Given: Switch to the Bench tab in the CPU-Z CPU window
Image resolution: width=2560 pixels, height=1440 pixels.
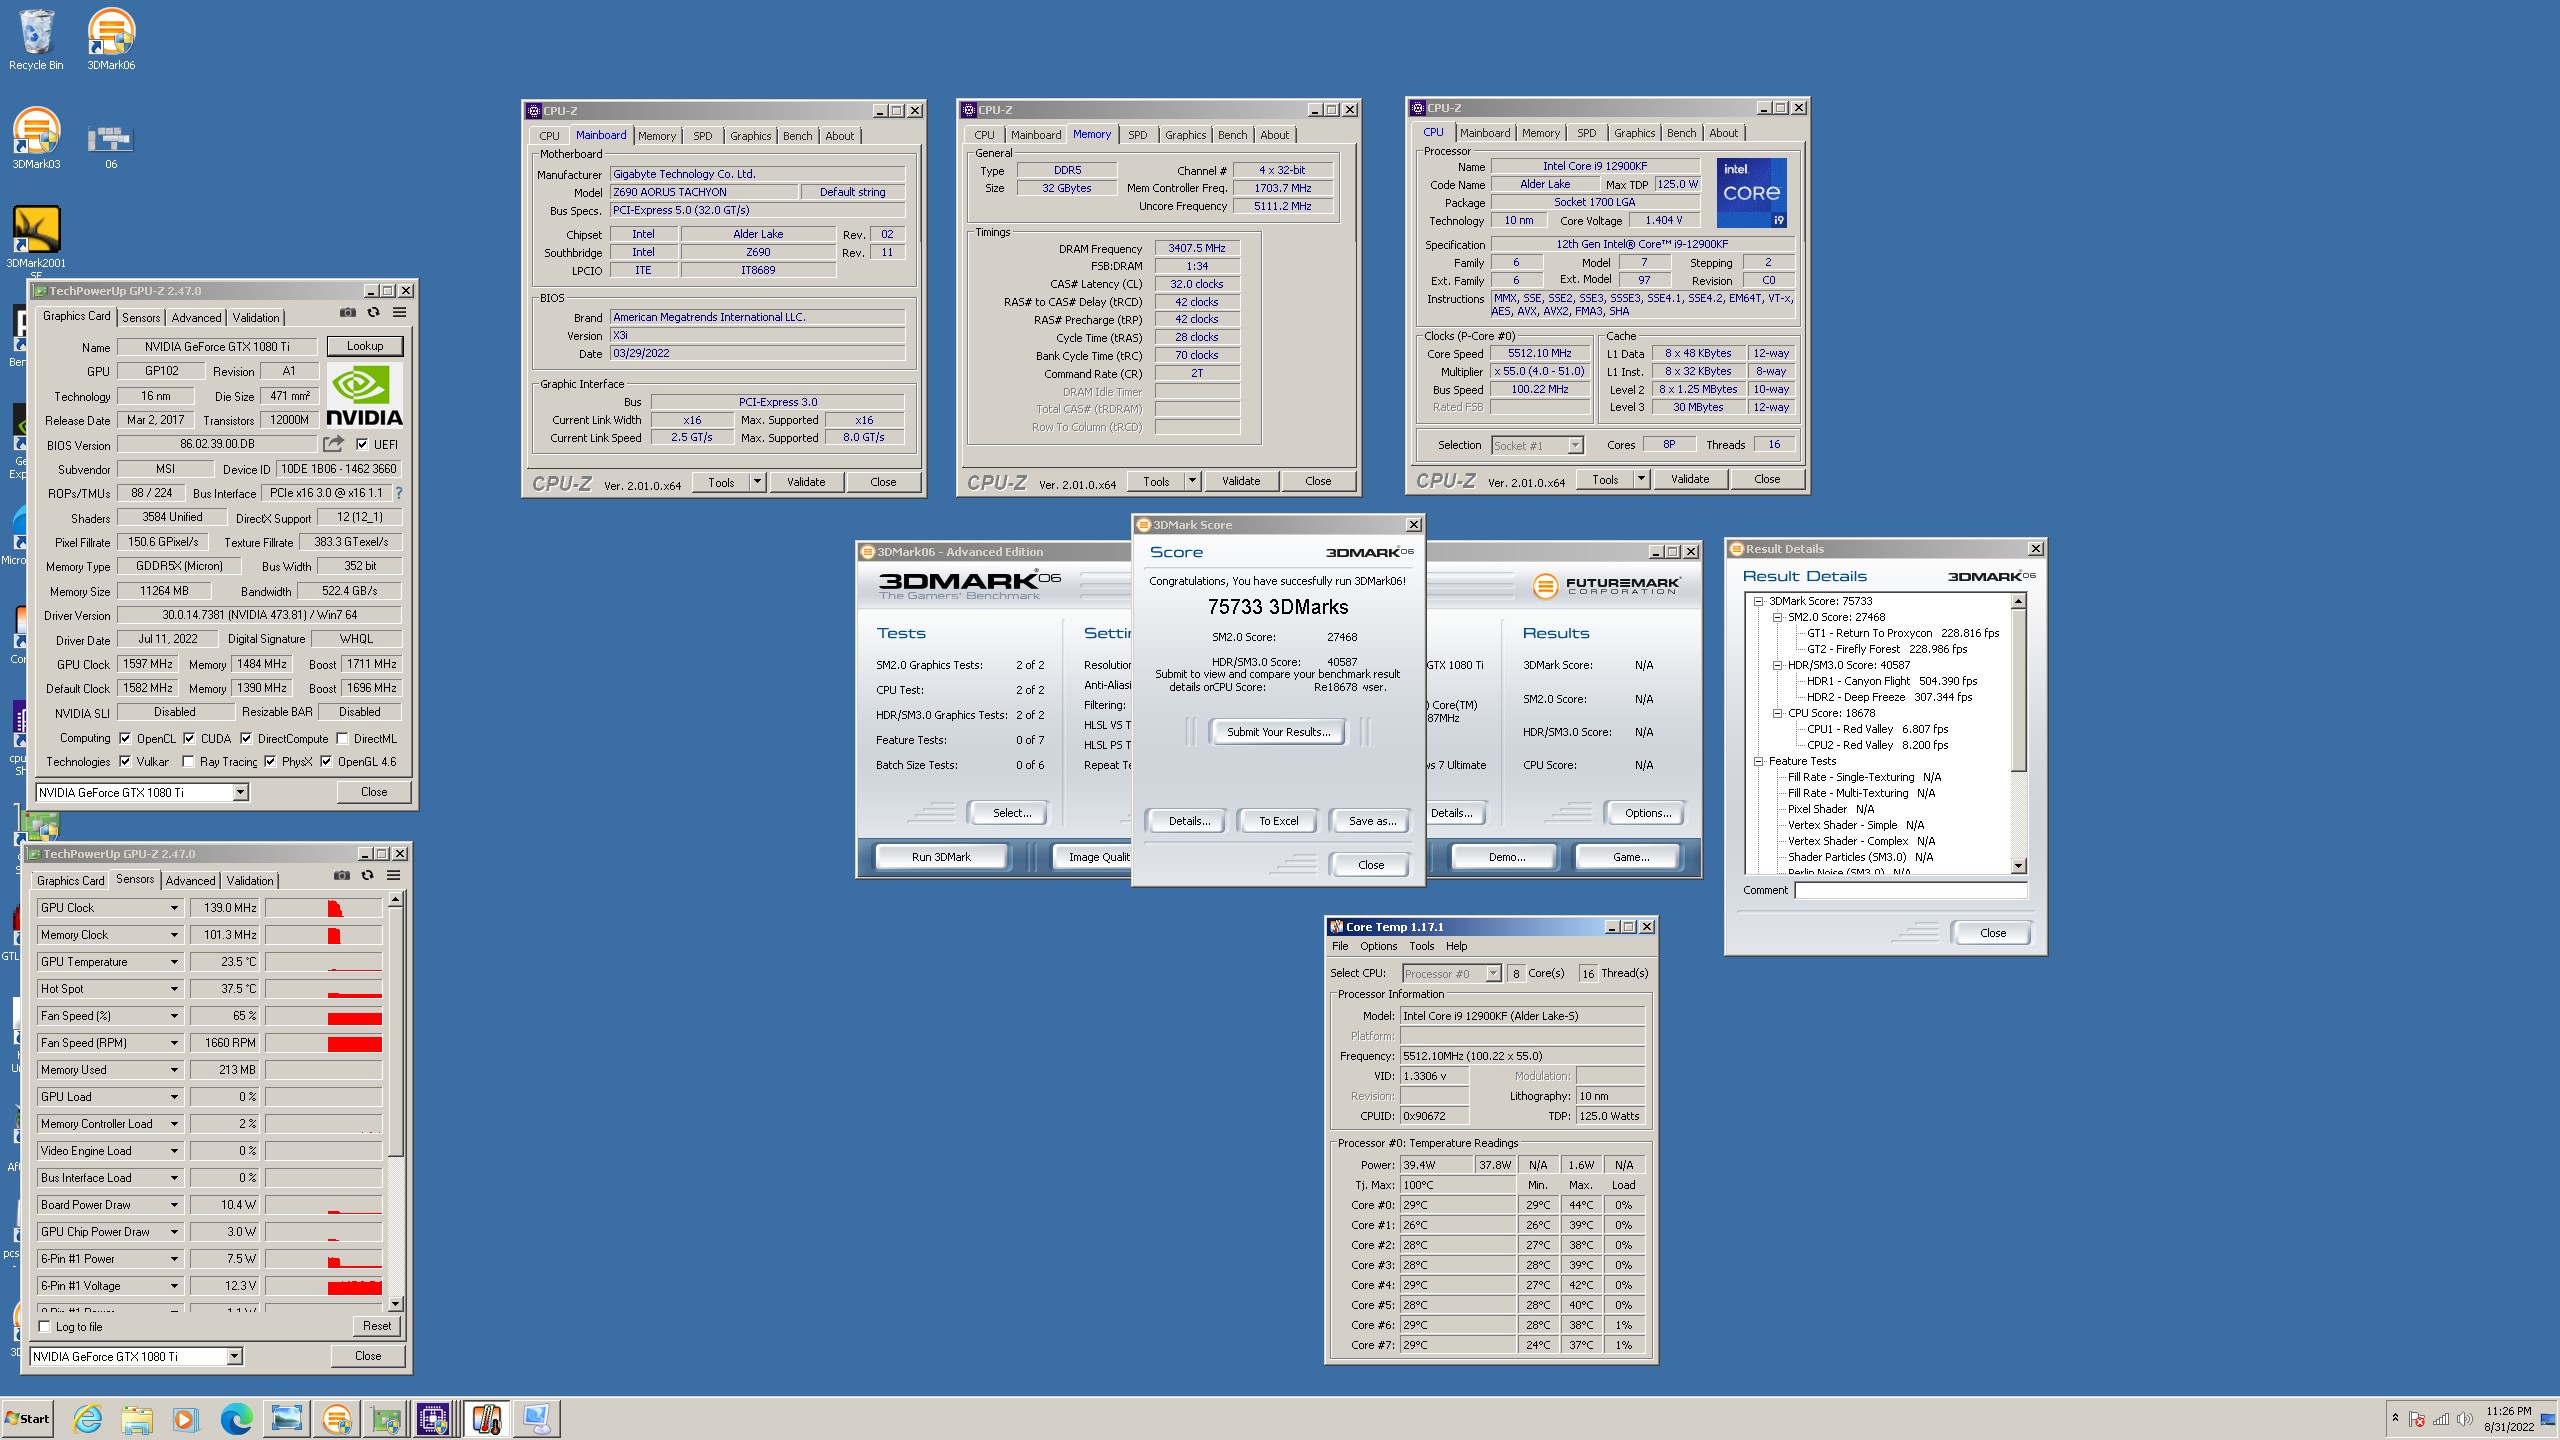Looking at the screenshot, I should point(1681,133).
